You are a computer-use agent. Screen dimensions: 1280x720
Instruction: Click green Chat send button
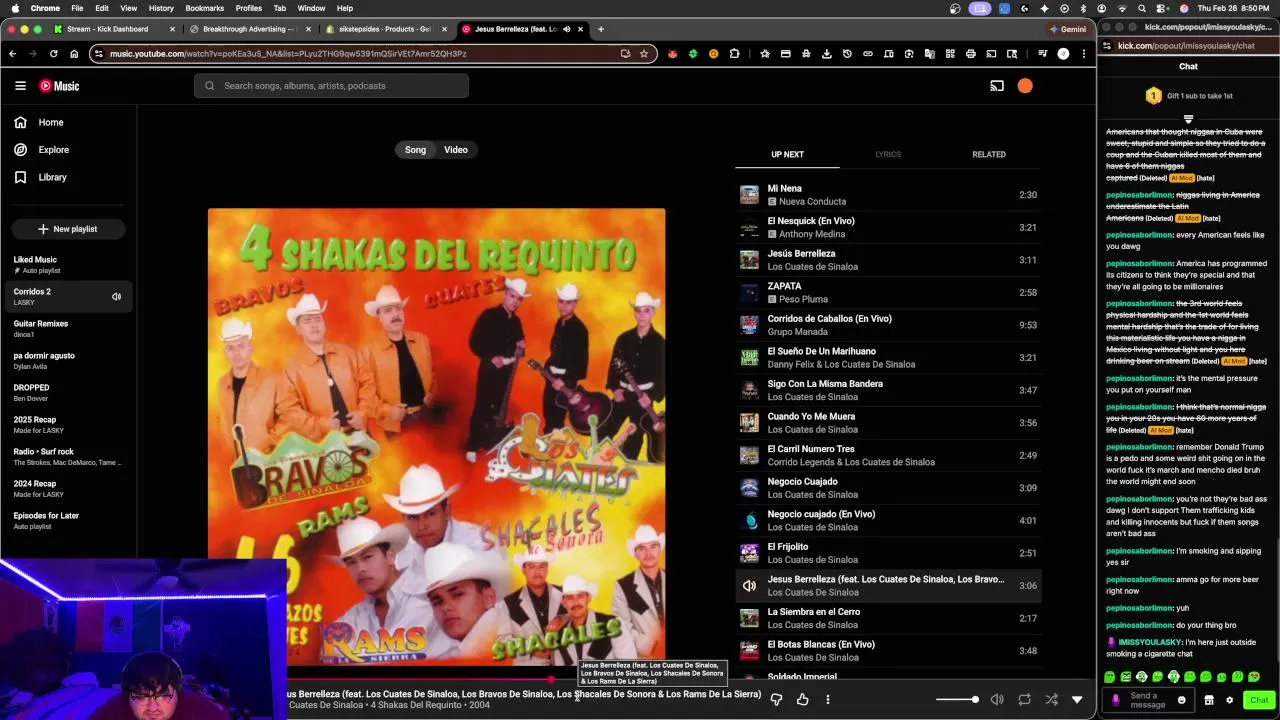click(x=1259, y=700)
